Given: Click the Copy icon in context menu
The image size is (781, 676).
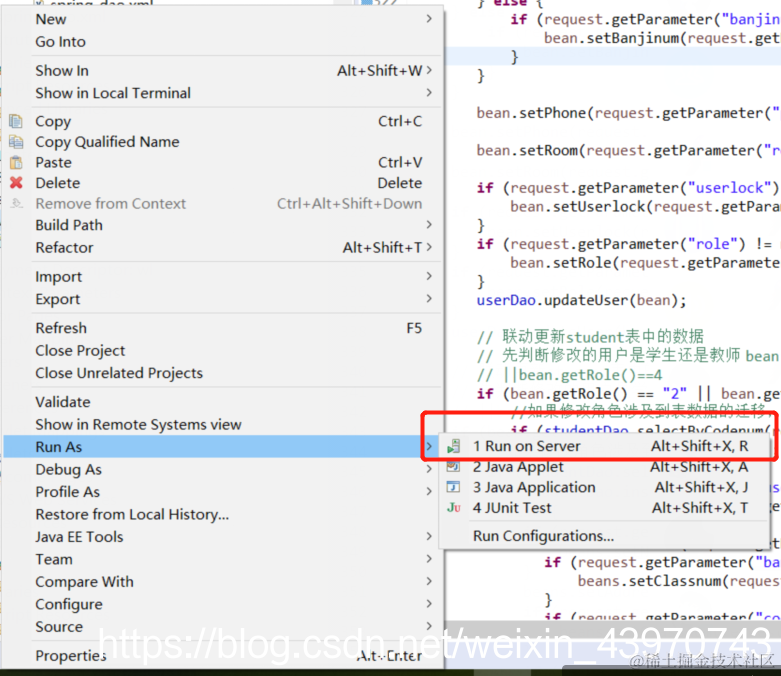Looking at the screenshot, I should coord(16,121).
